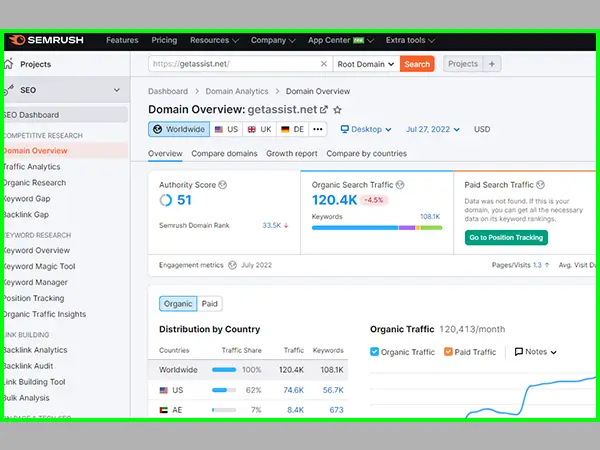This screenshot has height=450, width=600.
Task: Click Organic Search Traffic card
Action: point(377,212)
